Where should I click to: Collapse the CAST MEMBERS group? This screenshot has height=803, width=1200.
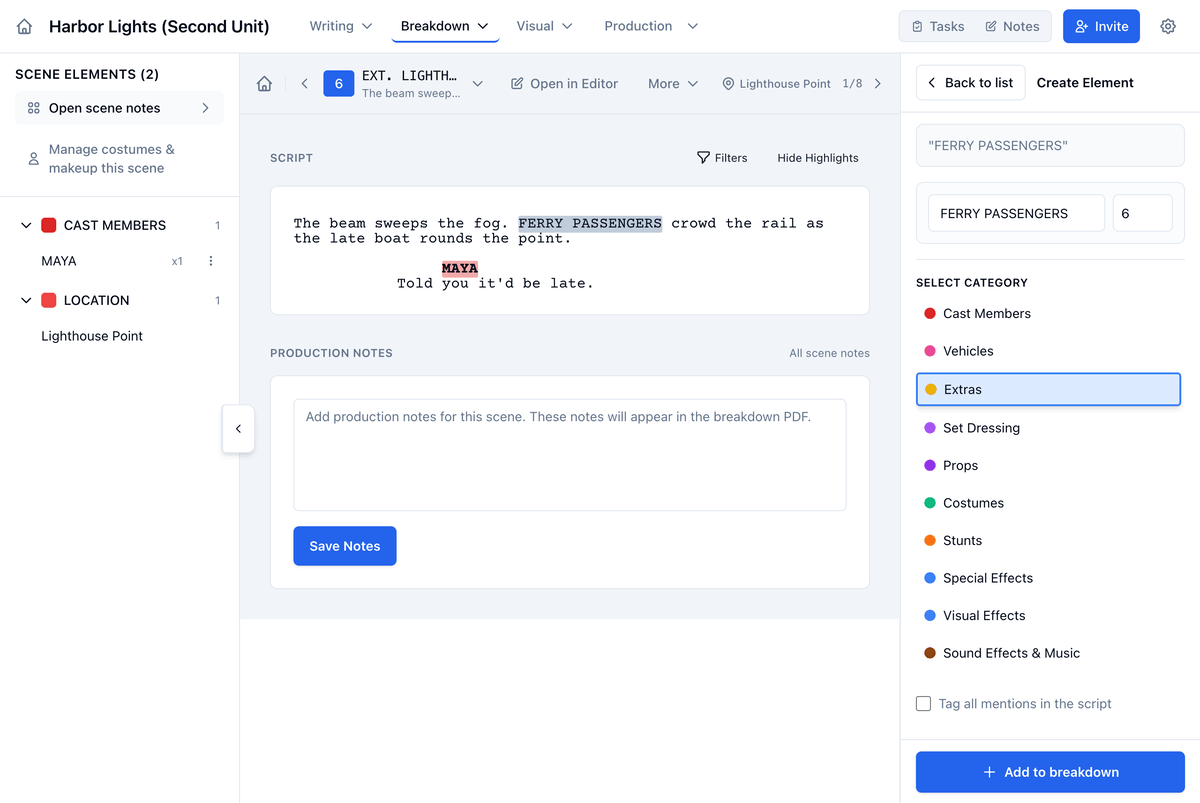pyautogui.click(x=26, y=226)
